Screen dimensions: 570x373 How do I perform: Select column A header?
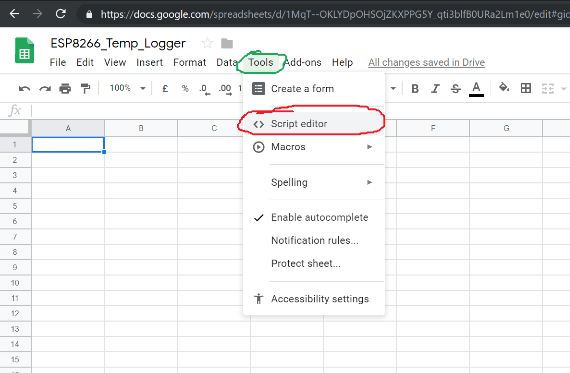[x=68, y=128]
